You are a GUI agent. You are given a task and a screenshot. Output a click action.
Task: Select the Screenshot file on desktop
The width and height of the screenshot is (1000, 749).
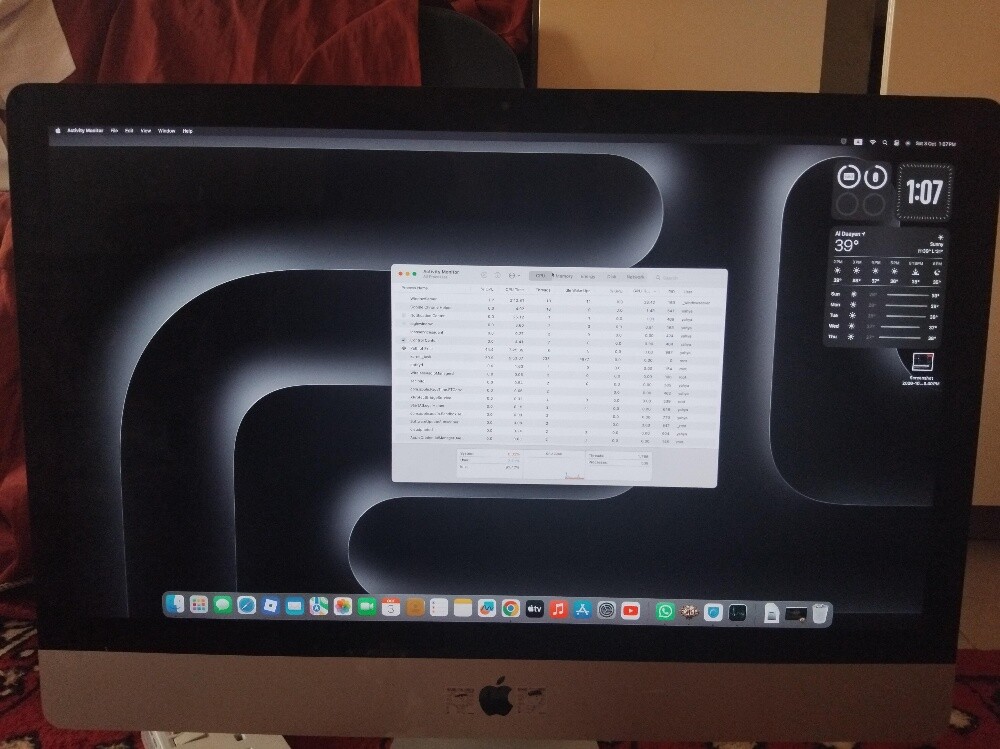[x=923, y=369]
